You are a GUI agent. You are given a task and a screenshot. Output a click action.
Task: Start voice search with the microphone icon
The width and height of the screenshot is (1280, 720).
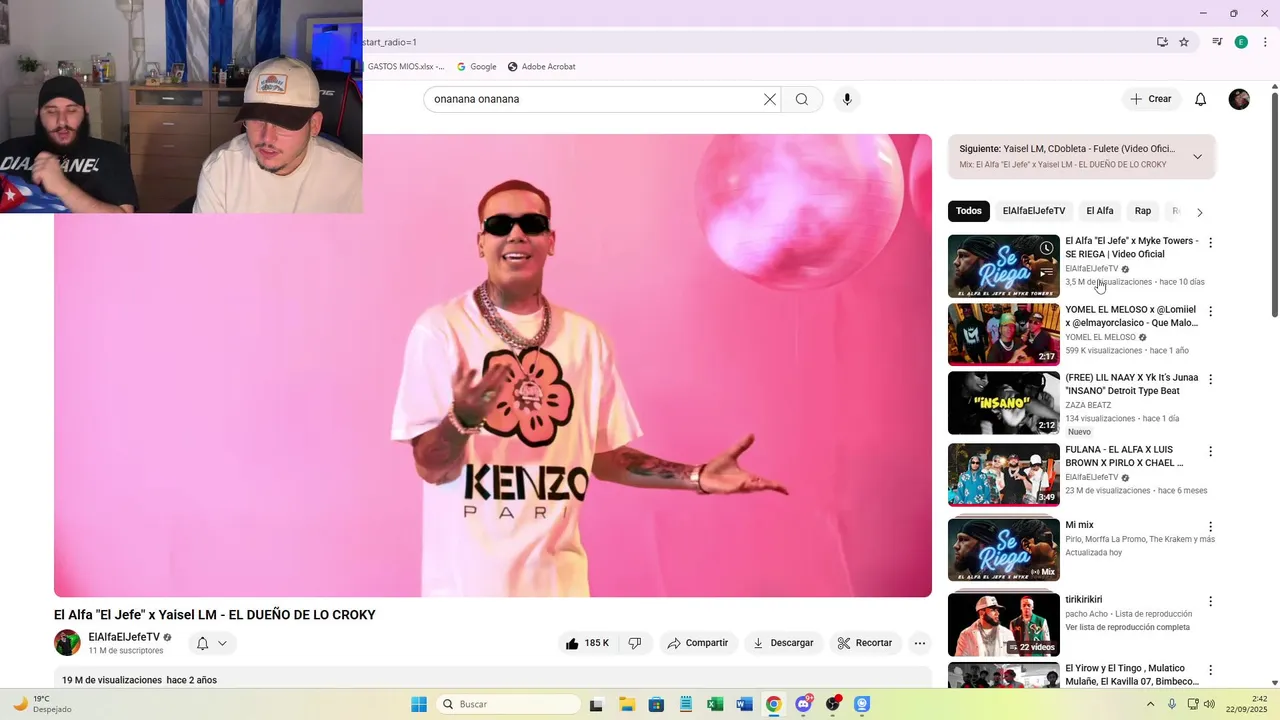coord(847,99)
